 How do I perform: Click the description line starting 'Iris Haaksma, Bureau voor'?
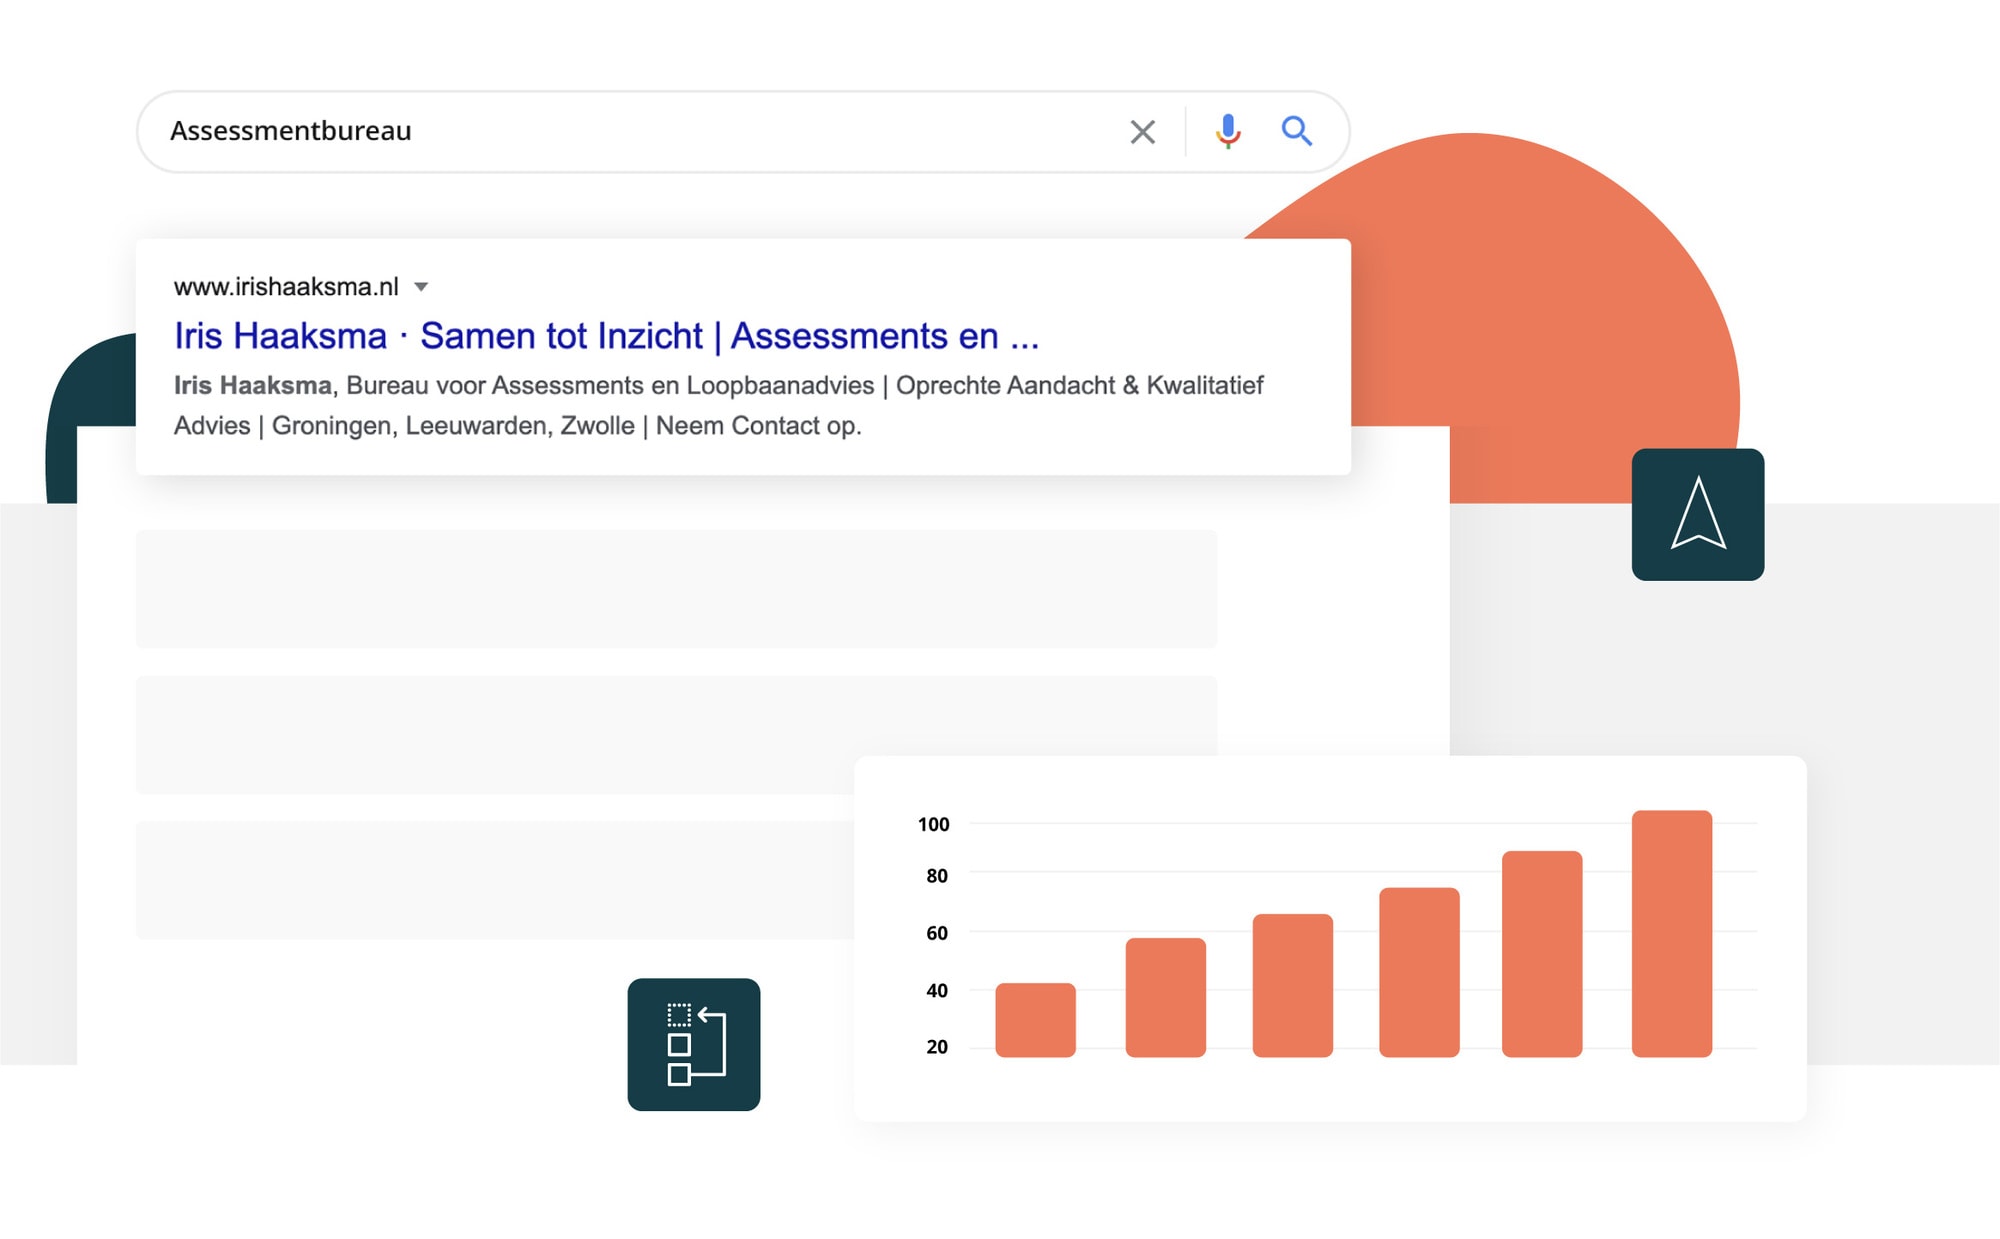718,385
